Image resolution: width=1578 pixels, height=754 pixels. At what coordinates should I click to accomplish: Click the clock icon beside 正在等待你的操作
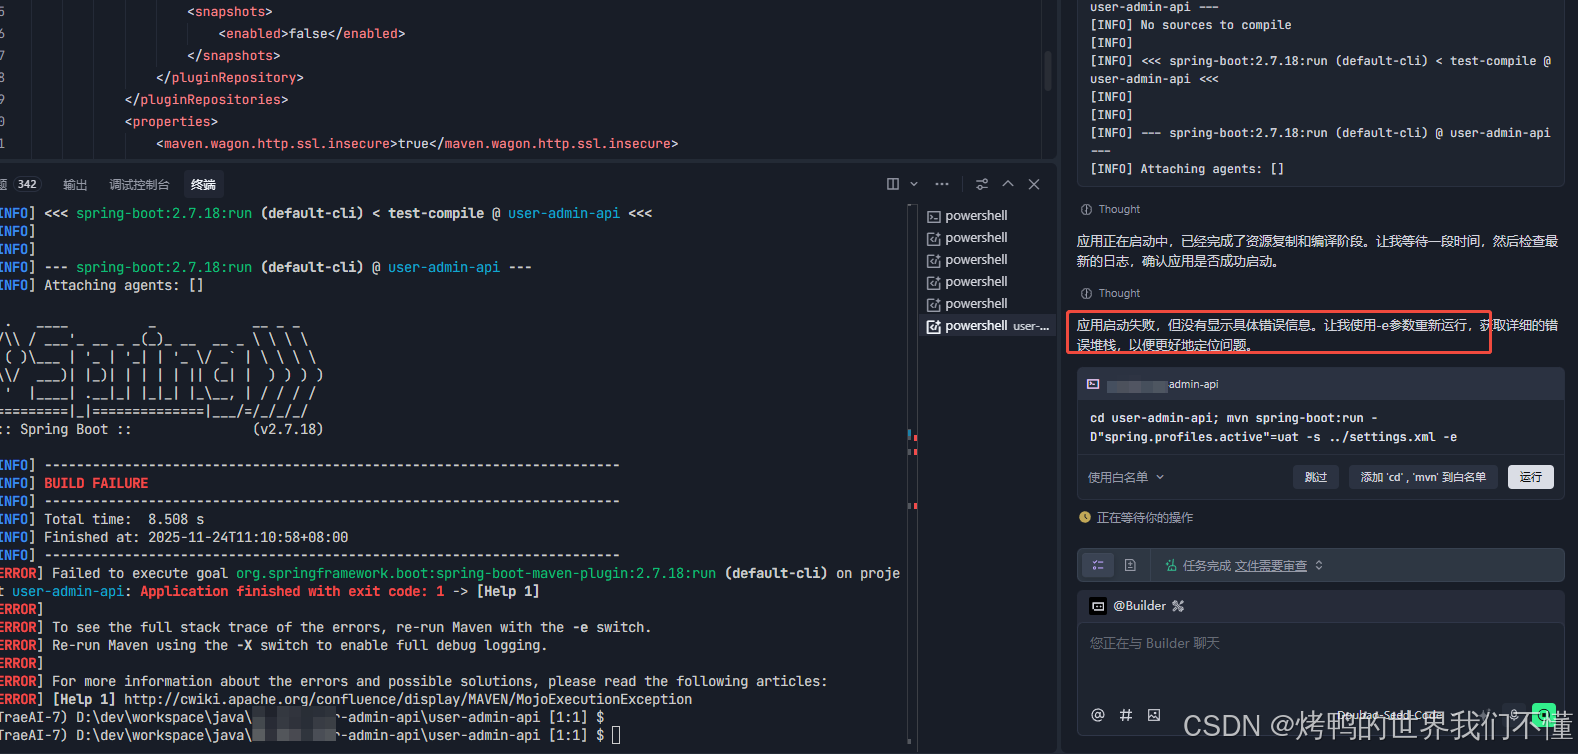click(x=1085, y=518)
